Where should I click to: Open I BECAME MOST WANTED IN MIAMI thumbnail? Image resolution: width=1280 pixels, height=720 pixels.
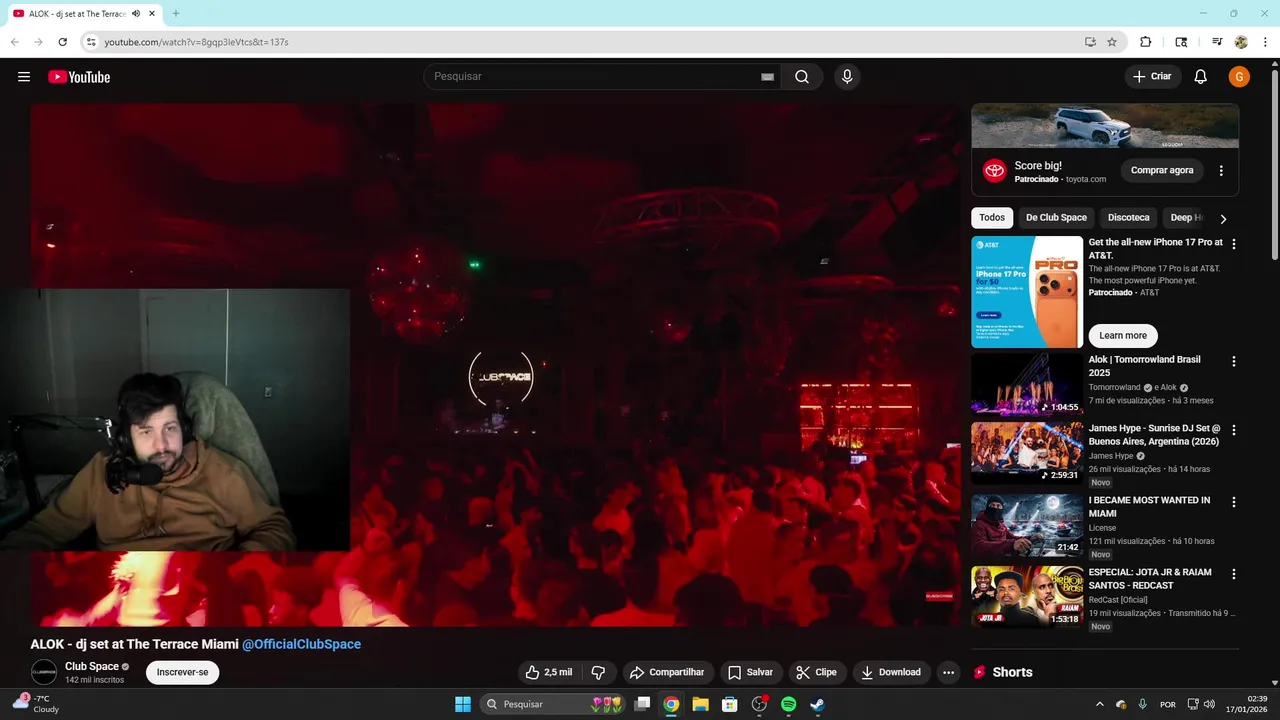1027,525
